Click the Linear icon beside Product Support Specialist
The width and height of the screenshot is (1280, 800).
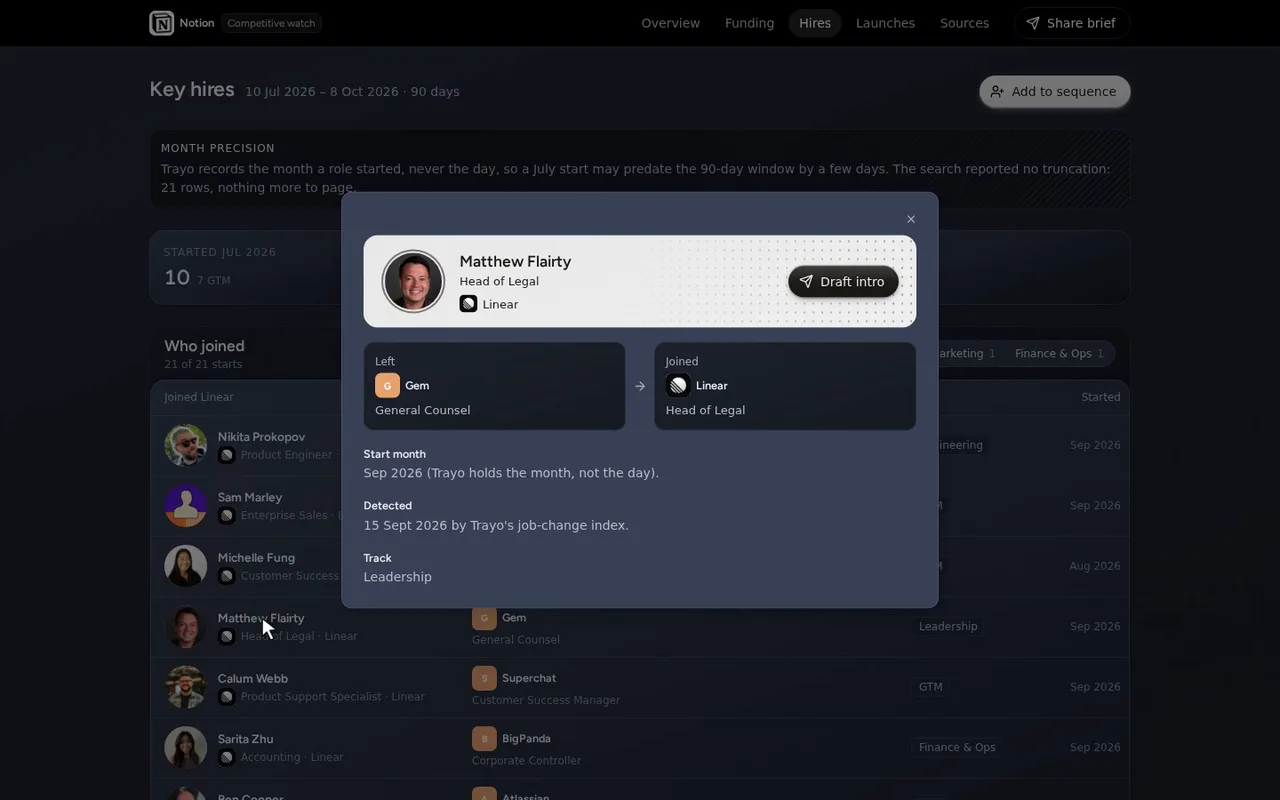click(227, 696)
